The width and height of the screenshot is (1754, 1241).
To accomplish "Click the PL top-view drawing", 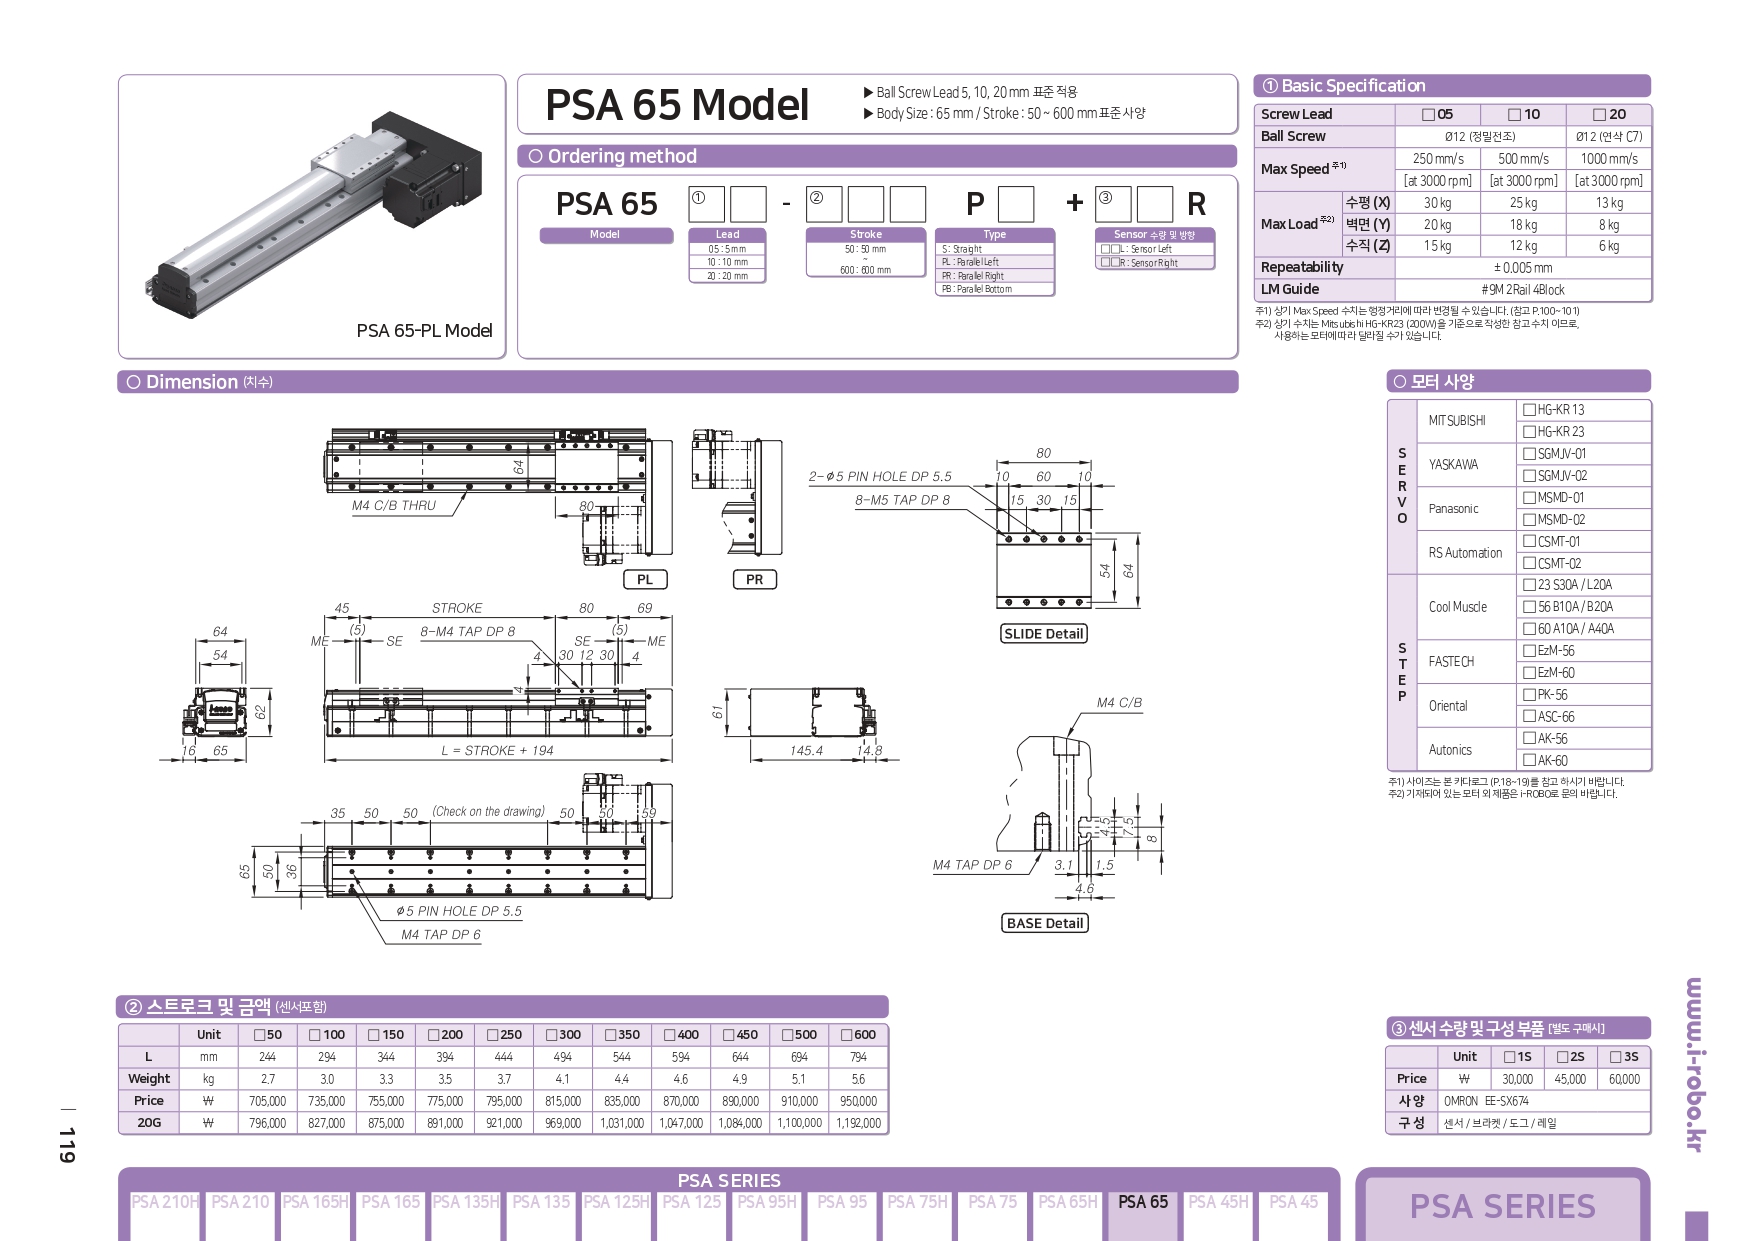I will tap(500, 495).
